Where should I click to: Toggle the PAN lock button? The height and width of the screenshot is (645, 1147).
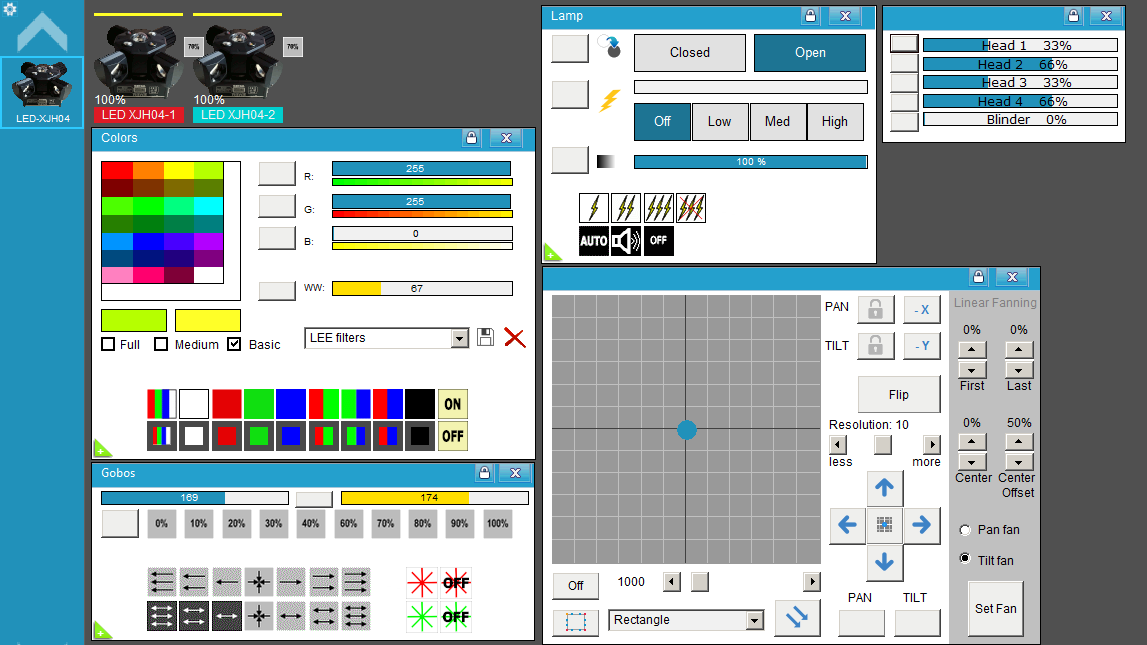(x=876, y=310)
